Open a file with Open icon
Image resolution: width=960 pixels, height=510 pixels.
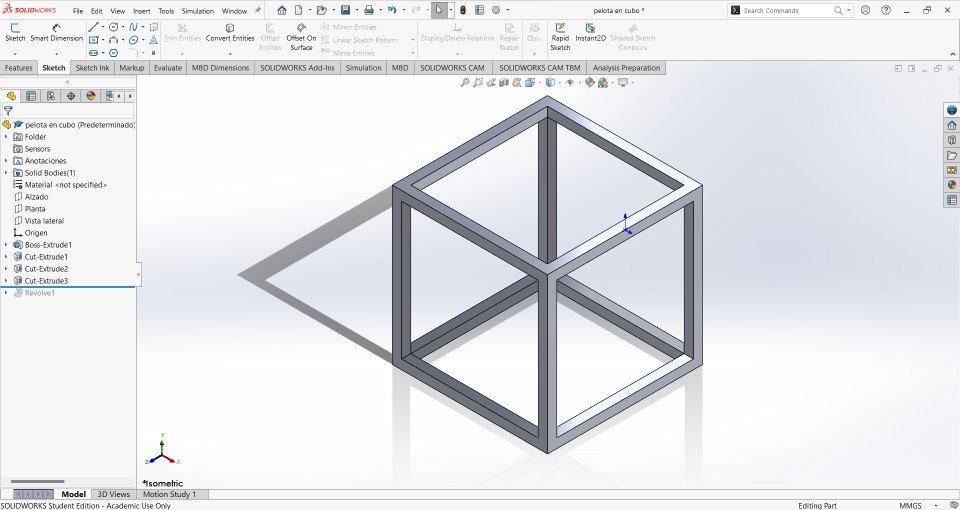click(x=321, y=10)
